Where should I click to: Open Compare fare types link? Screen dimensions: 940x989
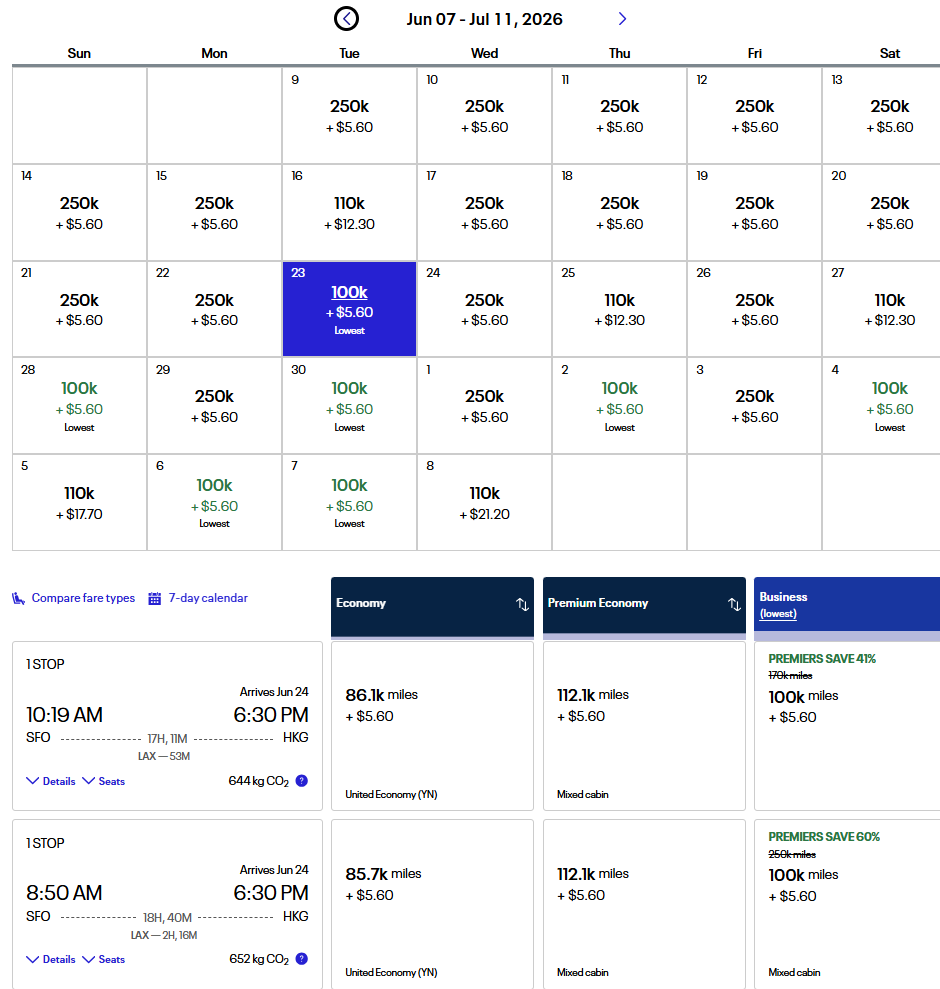[83, 598]
